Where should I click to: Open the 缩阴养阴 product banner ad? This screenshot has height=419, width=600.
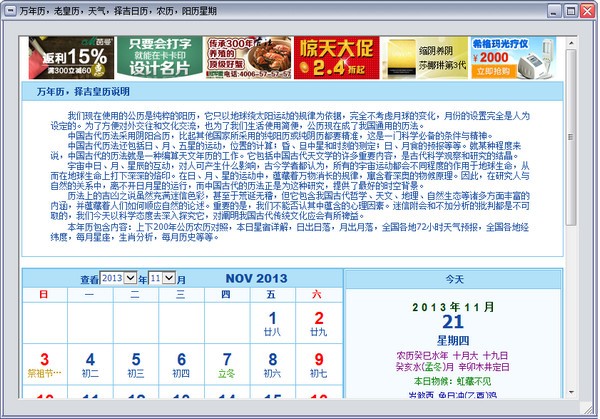coord(425,58)
